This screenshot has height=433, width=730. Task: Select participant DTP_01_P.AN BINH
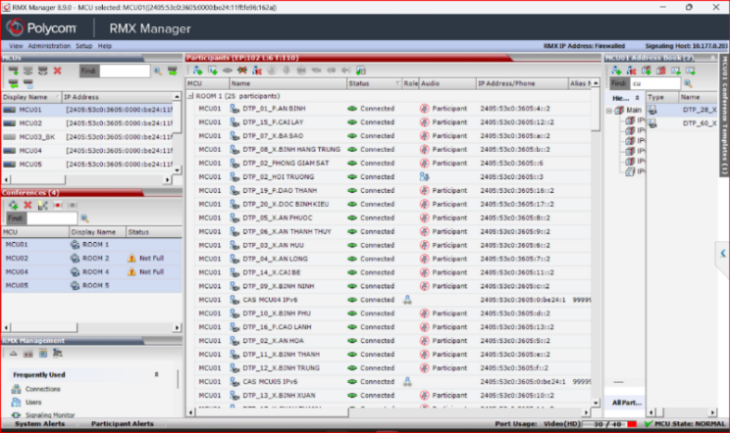[391, 108]
